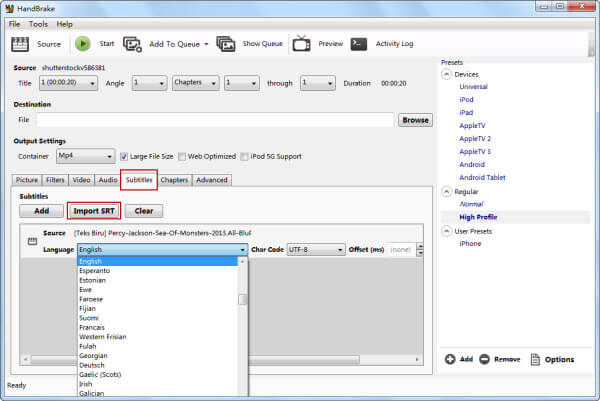Switch to the Filters tab
This screenshot has width=600, height=401.
pos(55,180)
